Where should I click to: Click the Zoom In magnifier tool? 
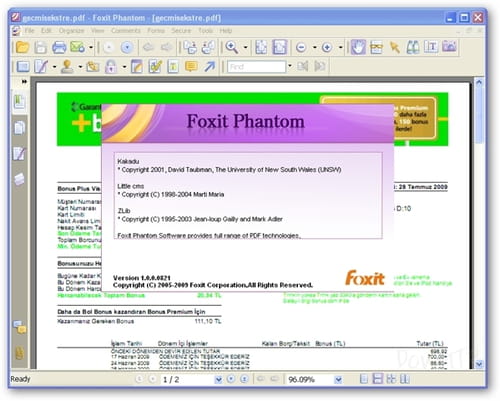coord(232,47)
